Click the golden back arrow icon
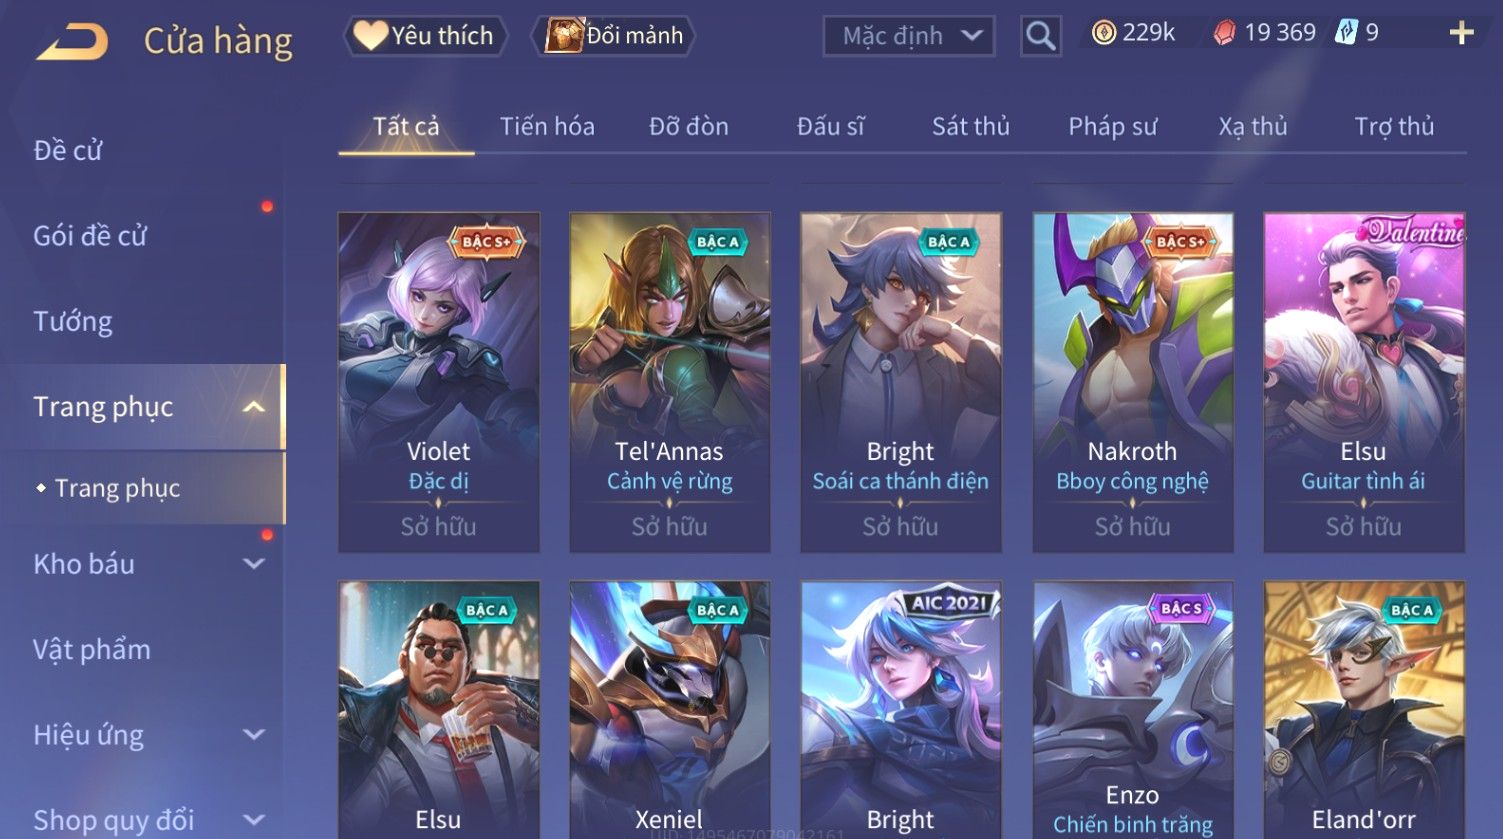 (x=73, y=42)
